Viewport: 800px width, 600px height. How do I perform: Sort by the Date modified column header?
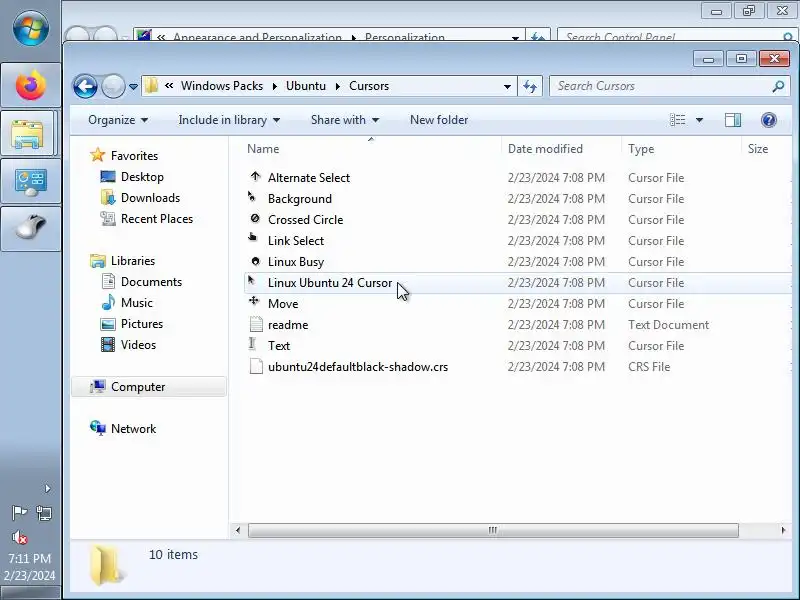pyautogui.click(x=561, y=148)
